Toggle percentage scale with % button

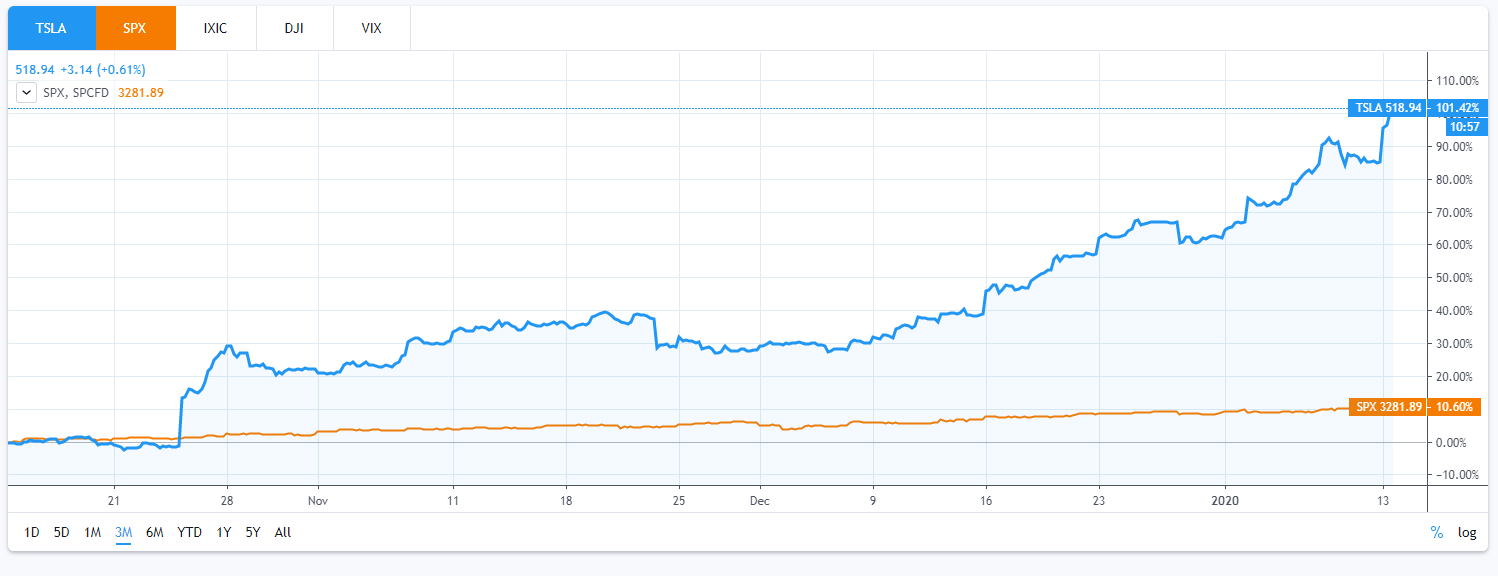1437,532
